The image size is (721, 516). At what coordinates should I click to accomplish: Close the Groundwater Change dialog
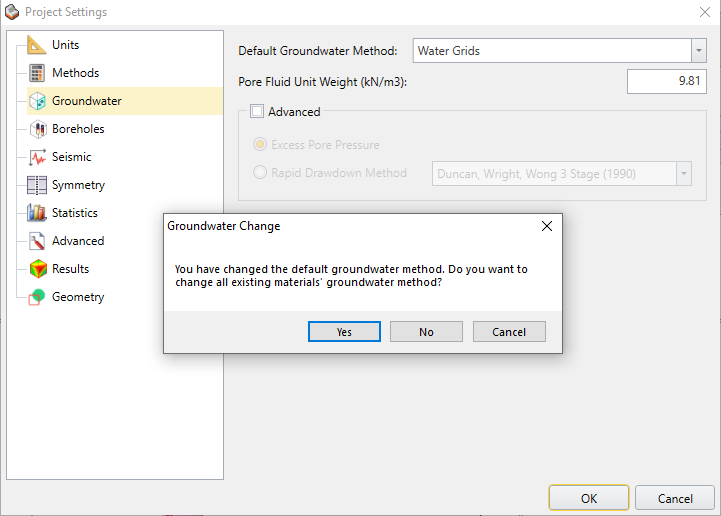546,226
